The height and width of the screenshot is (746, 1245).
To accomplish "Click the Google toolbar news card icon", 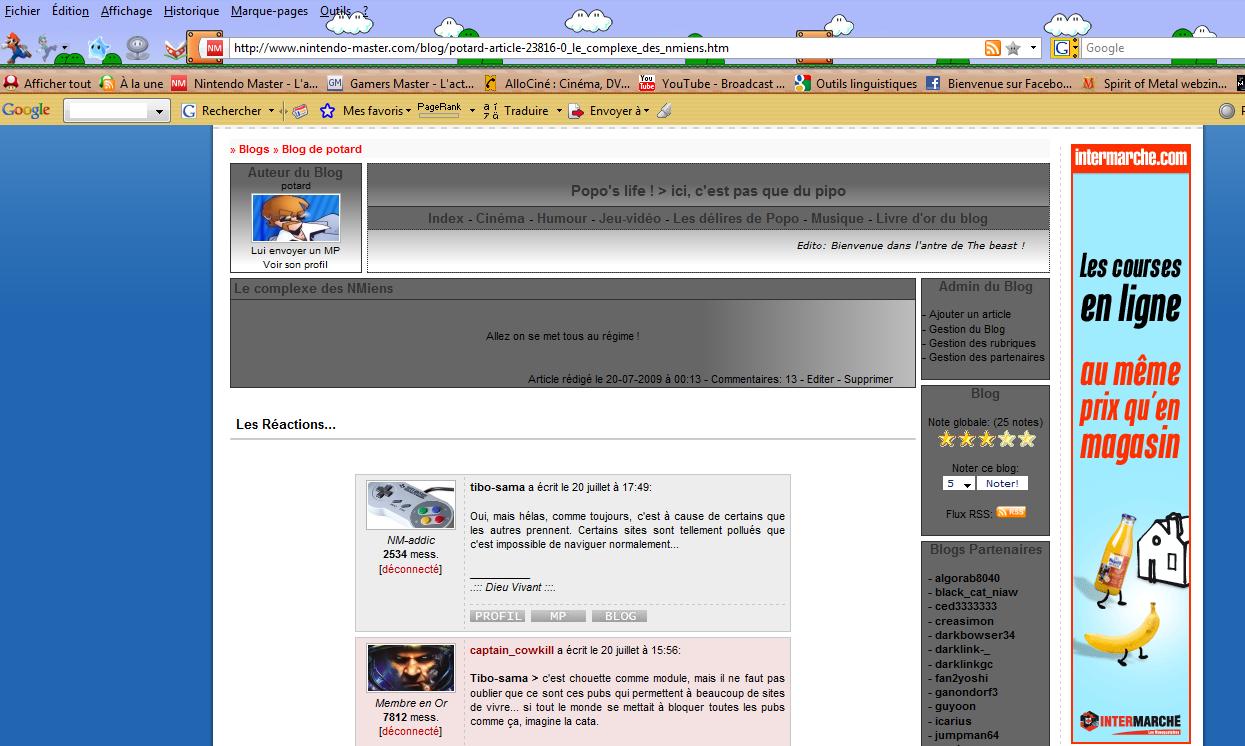I will click(x=300, y=111).
